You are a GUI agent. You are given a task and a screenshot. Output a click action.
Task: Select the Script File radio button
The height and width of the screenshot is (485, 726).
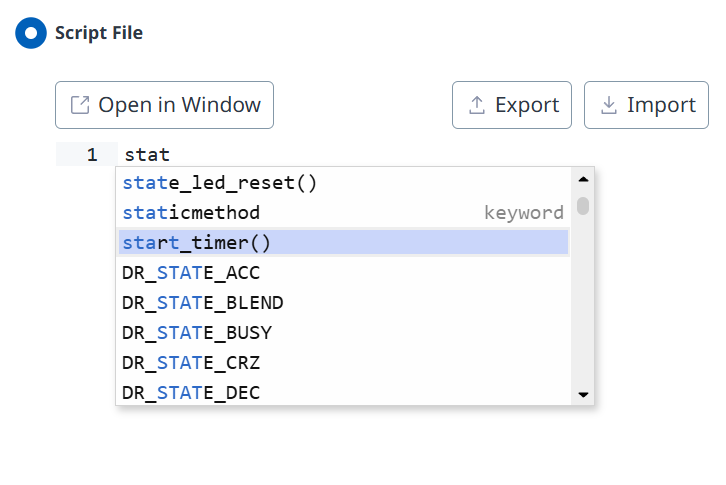click(x=30, y=33)
